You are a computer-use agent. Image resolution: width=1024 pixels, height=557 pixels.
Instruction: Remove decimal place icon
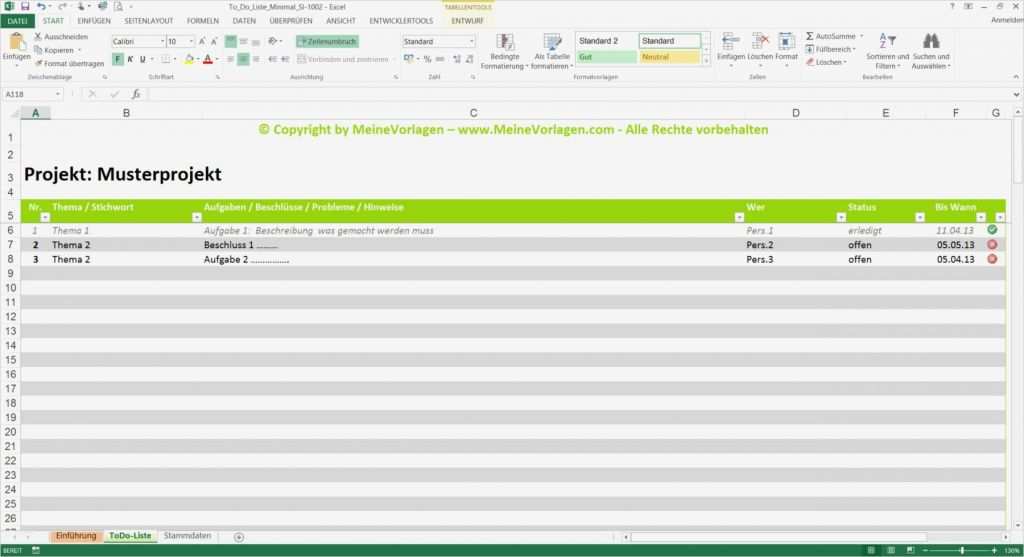[x=470, y=59]
